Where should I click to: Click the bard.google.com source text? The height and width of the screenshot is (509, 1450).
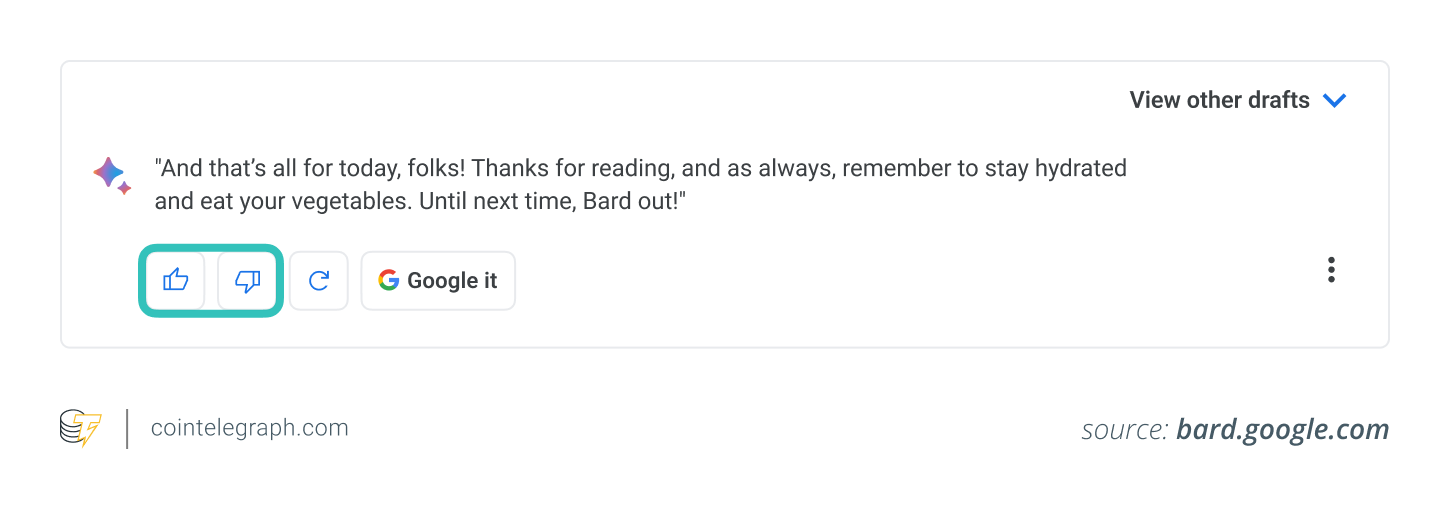pos(1282,430)
